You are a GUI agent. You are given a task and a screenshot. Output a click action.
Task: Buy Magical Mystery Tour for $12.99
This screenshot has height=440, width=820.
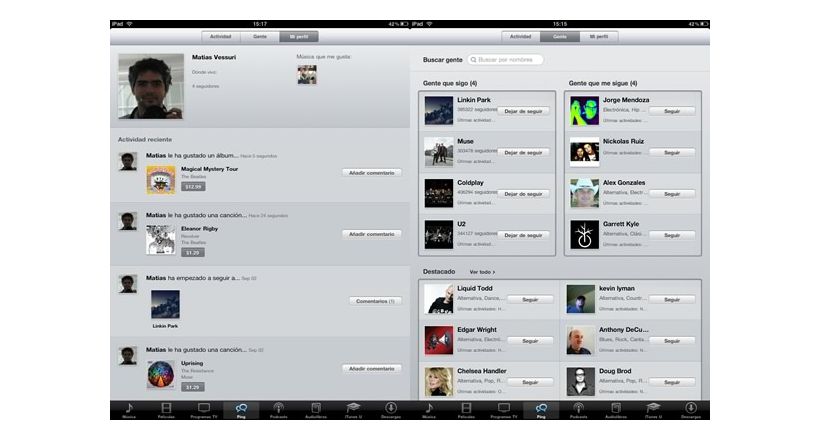193,186
